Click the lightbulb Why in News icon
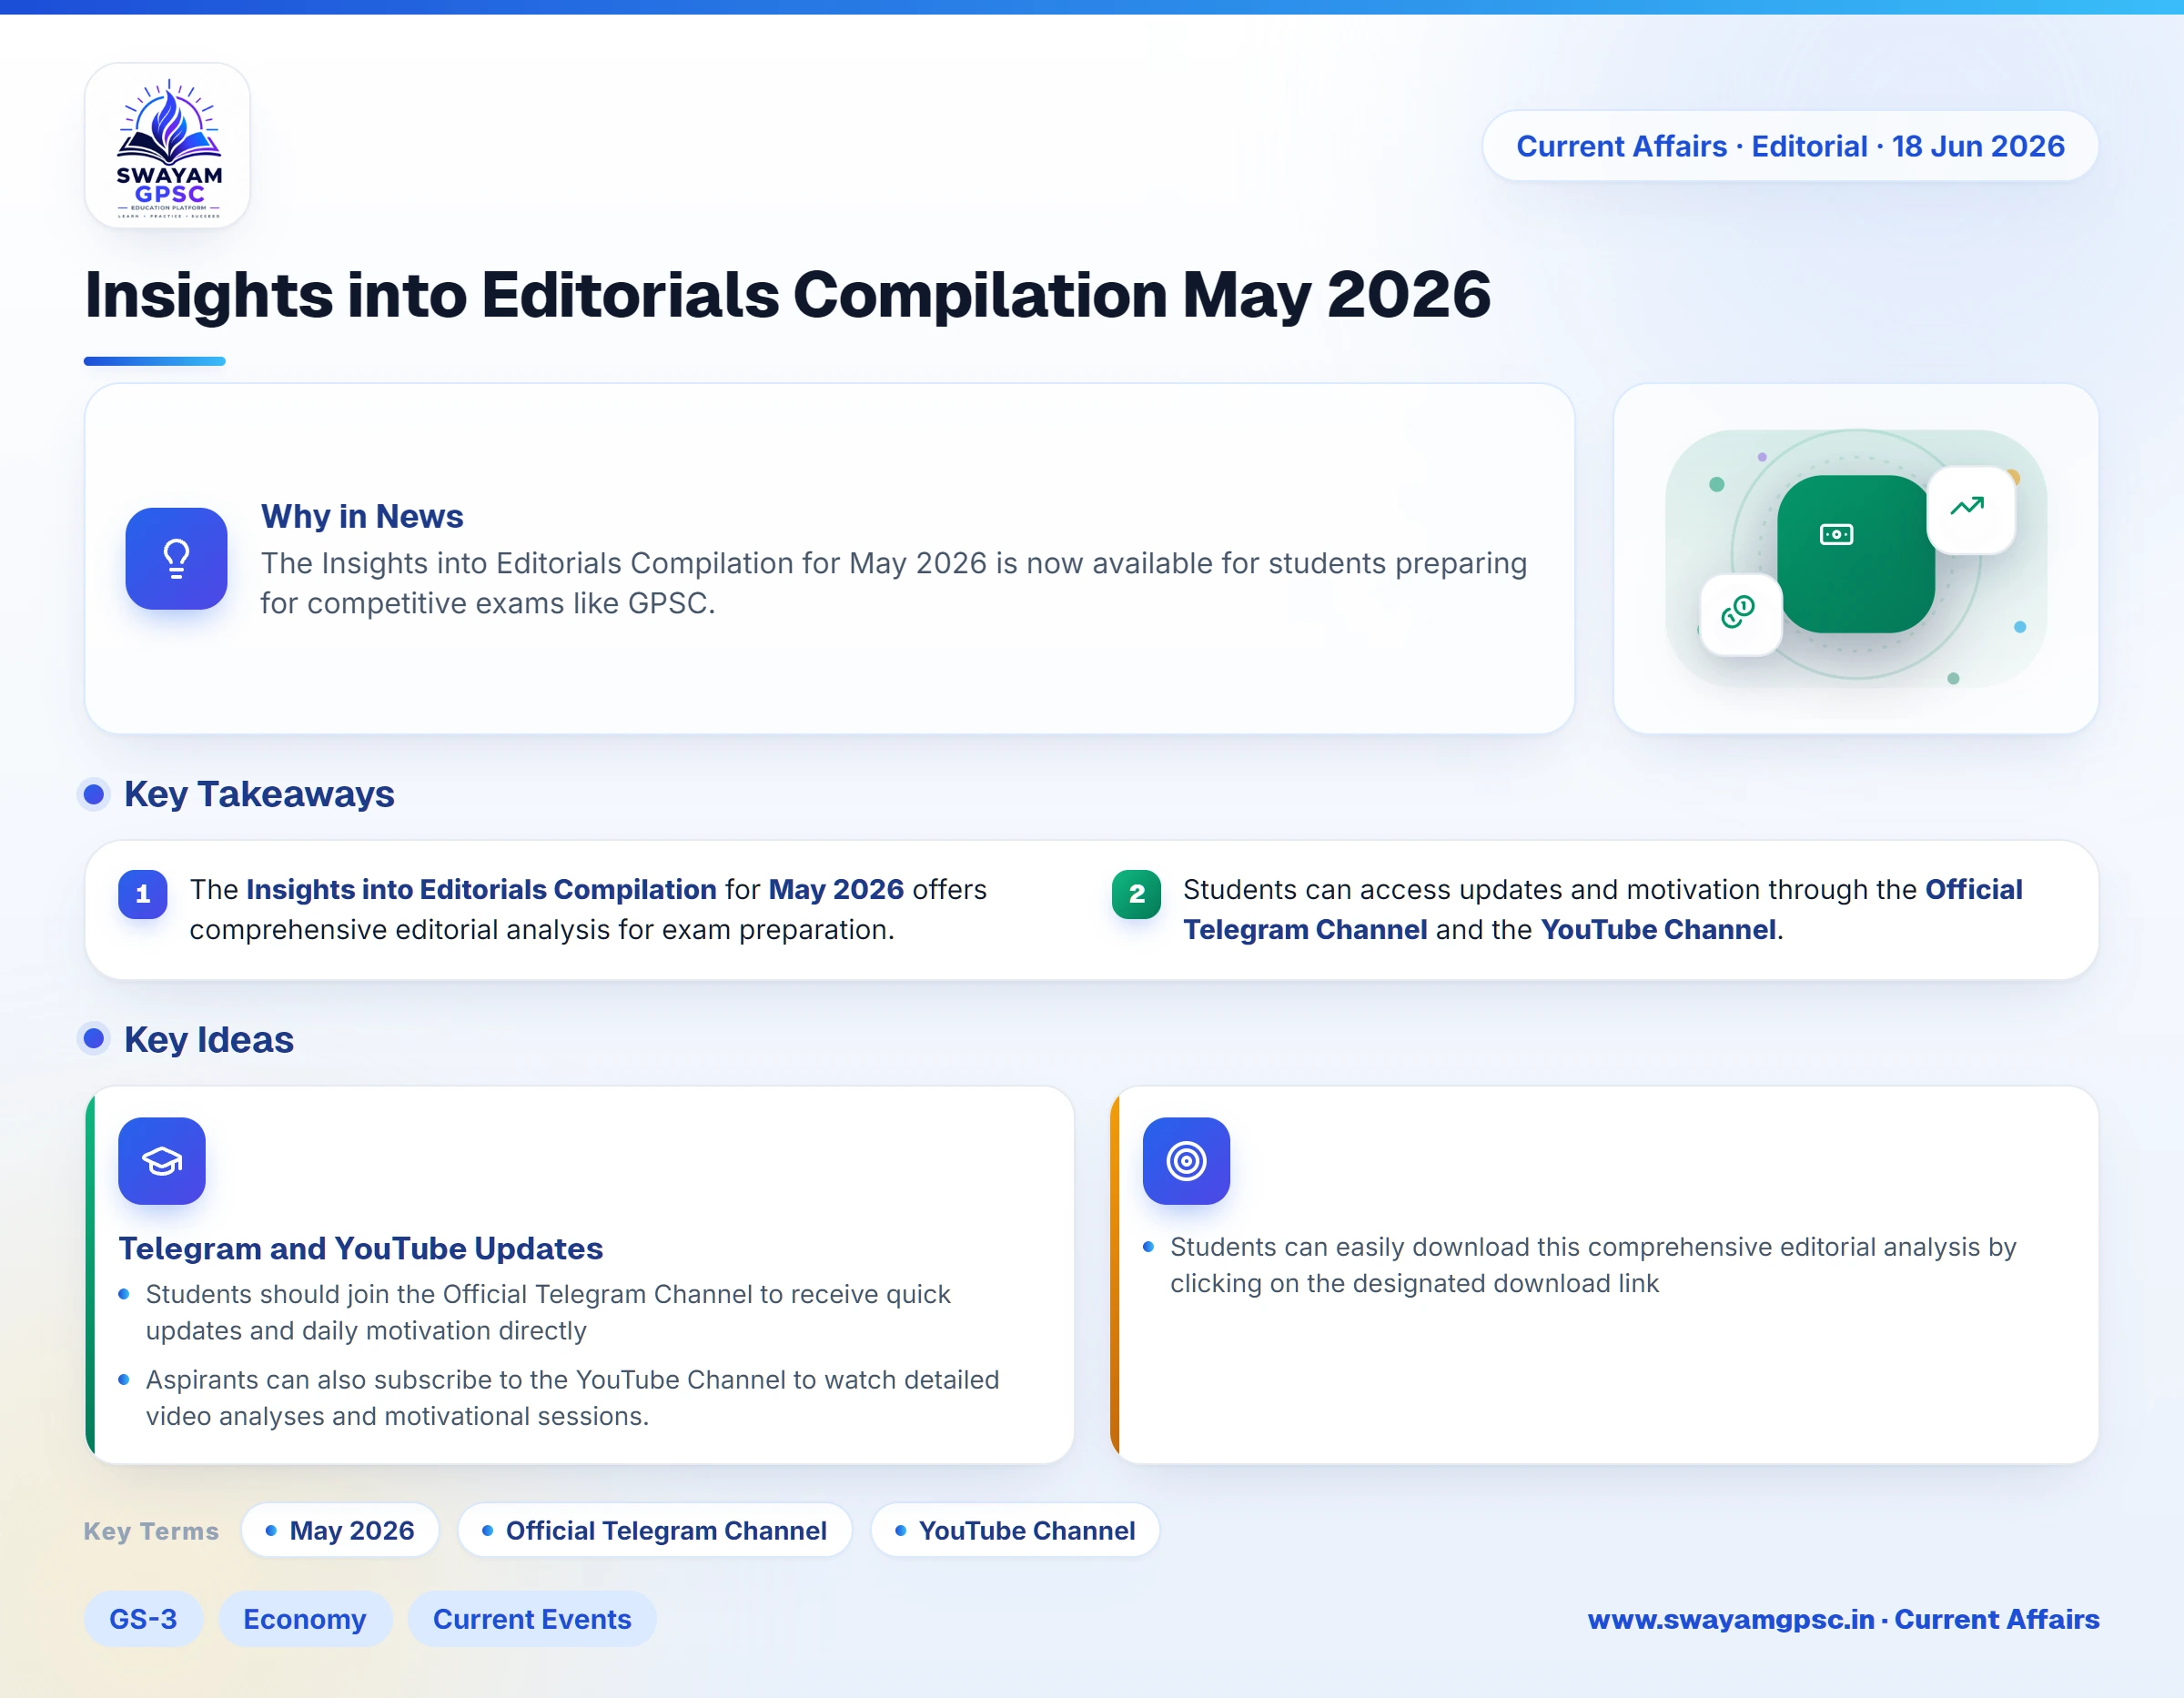This screenshot has width=2184, height=1698. tap(176, 558)
